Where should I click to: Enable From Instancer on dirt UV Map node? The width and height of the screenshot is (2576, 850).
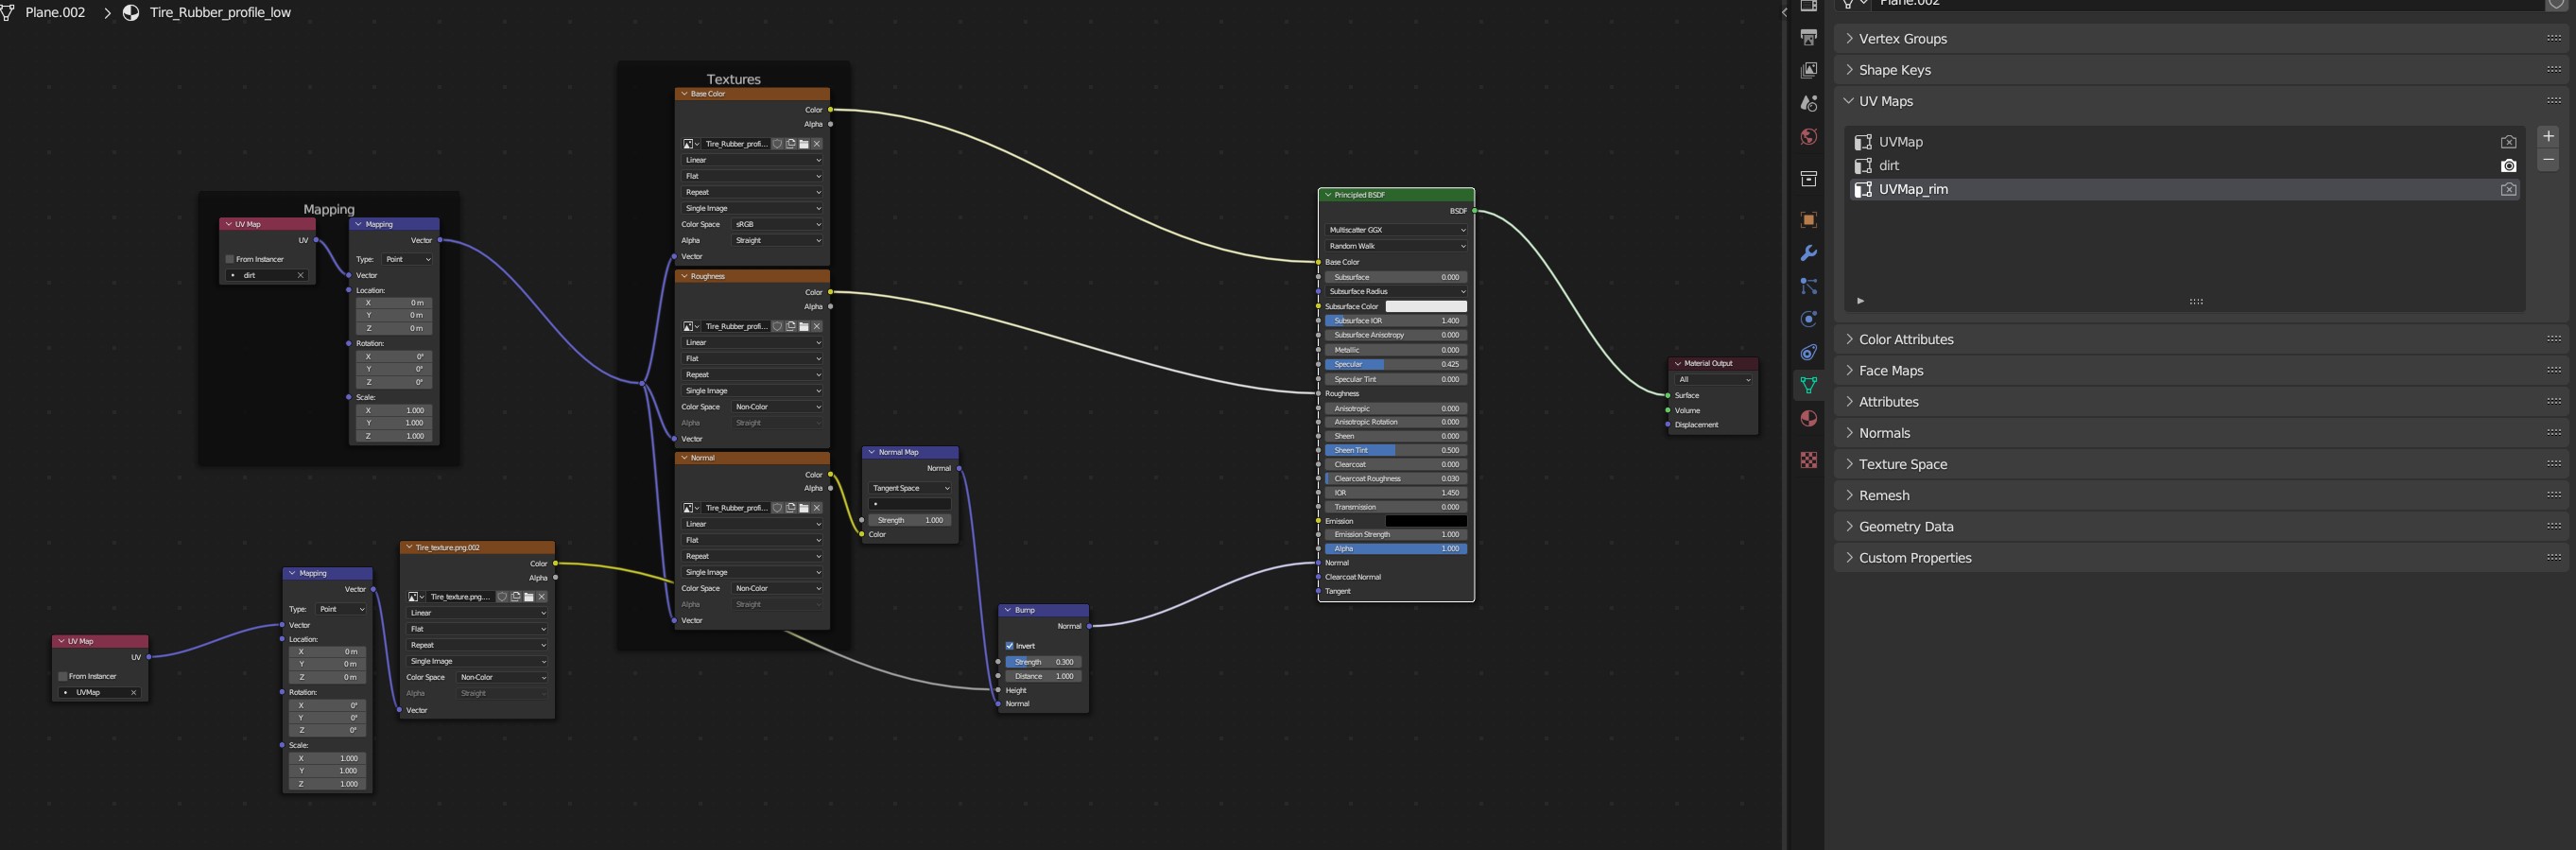click(230, 259)
